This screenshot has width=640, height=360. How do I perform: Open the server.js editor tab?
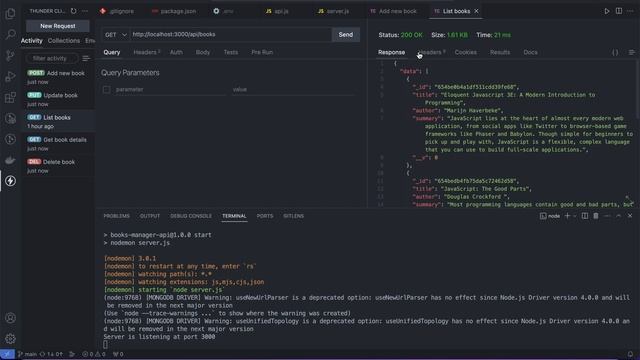pos(333,11)
